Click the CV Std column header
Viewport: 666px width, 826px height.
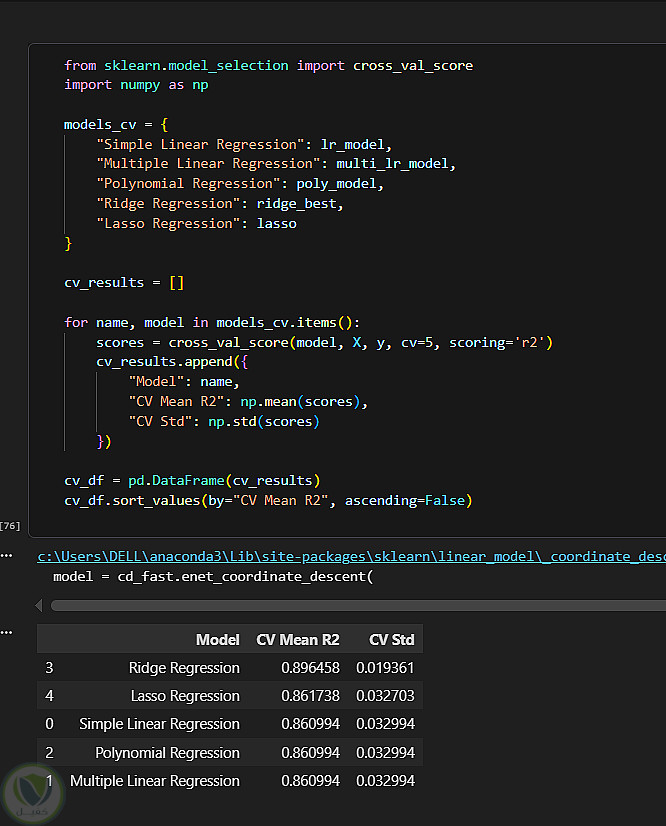pyautogui.click(x=391, y=639)
